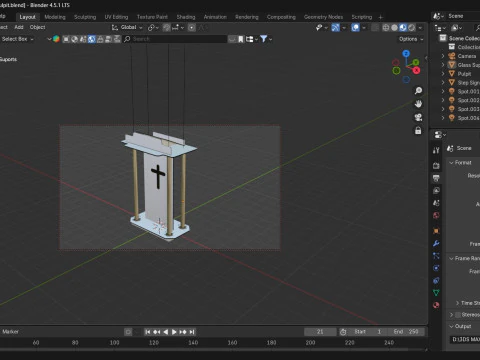Open the Output properties tab
Viewport: 480px width, 360px height.
436,178
